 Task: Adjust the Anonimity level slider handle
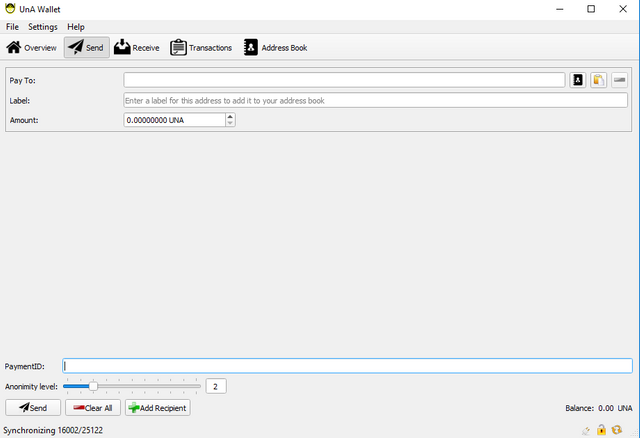point(93,386)
